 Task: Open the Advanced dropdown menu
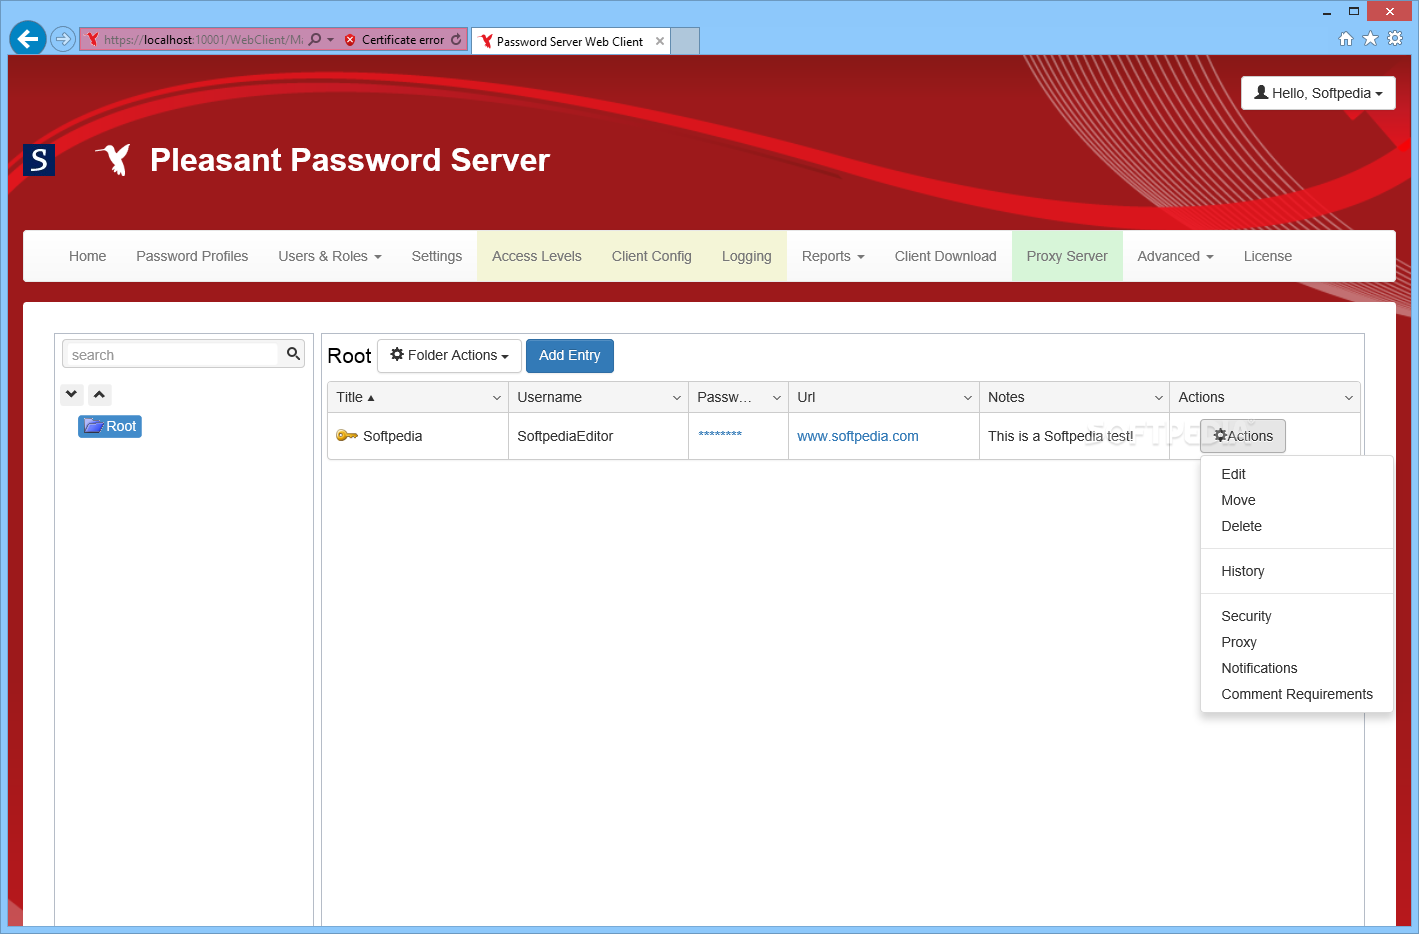click(x=1175, y=256)
